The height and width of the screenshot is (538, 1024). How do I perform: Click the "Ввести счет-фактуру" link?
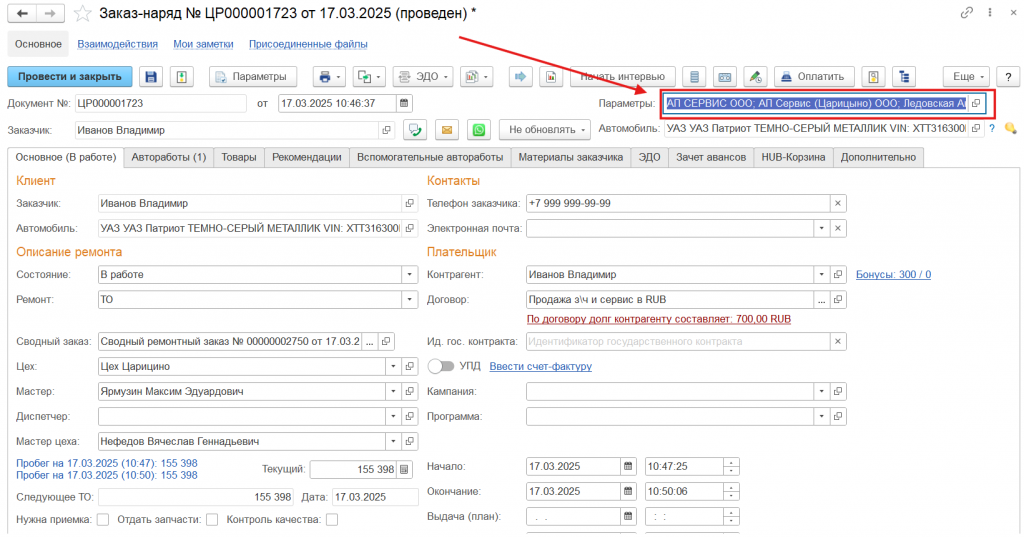[x=540, y=366]
